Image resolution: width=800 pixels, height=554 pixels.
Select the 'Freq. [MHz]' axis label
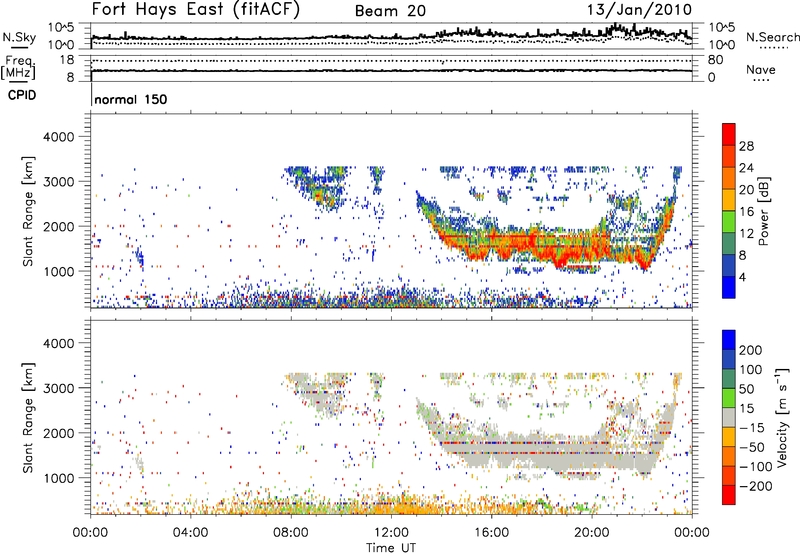[x=18, y=67]
